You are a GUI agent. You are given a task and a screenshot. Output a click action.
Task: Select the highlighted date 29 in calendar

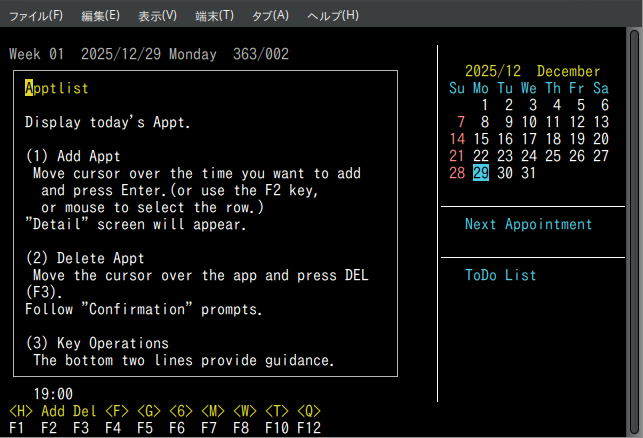tap(481, 173)
